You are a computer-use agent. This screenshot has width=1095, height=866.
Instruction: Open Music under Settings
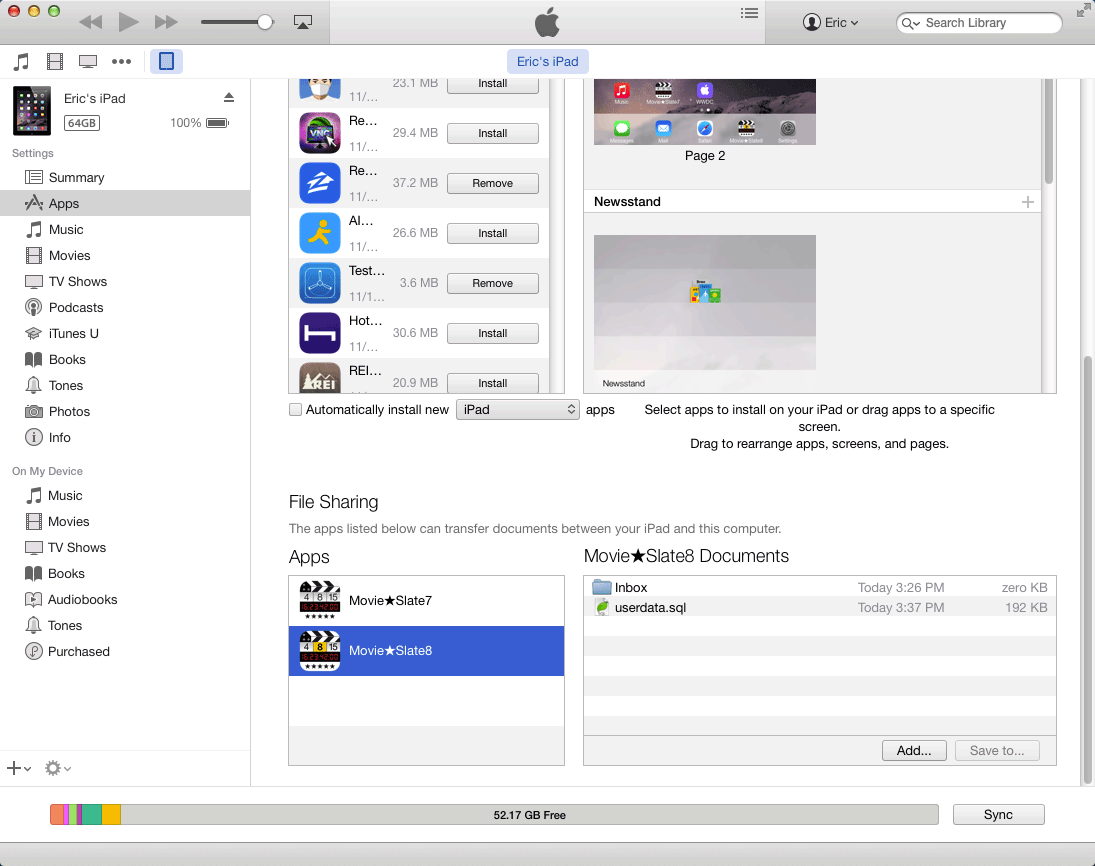pyautogui.click(x=125, y=229)
